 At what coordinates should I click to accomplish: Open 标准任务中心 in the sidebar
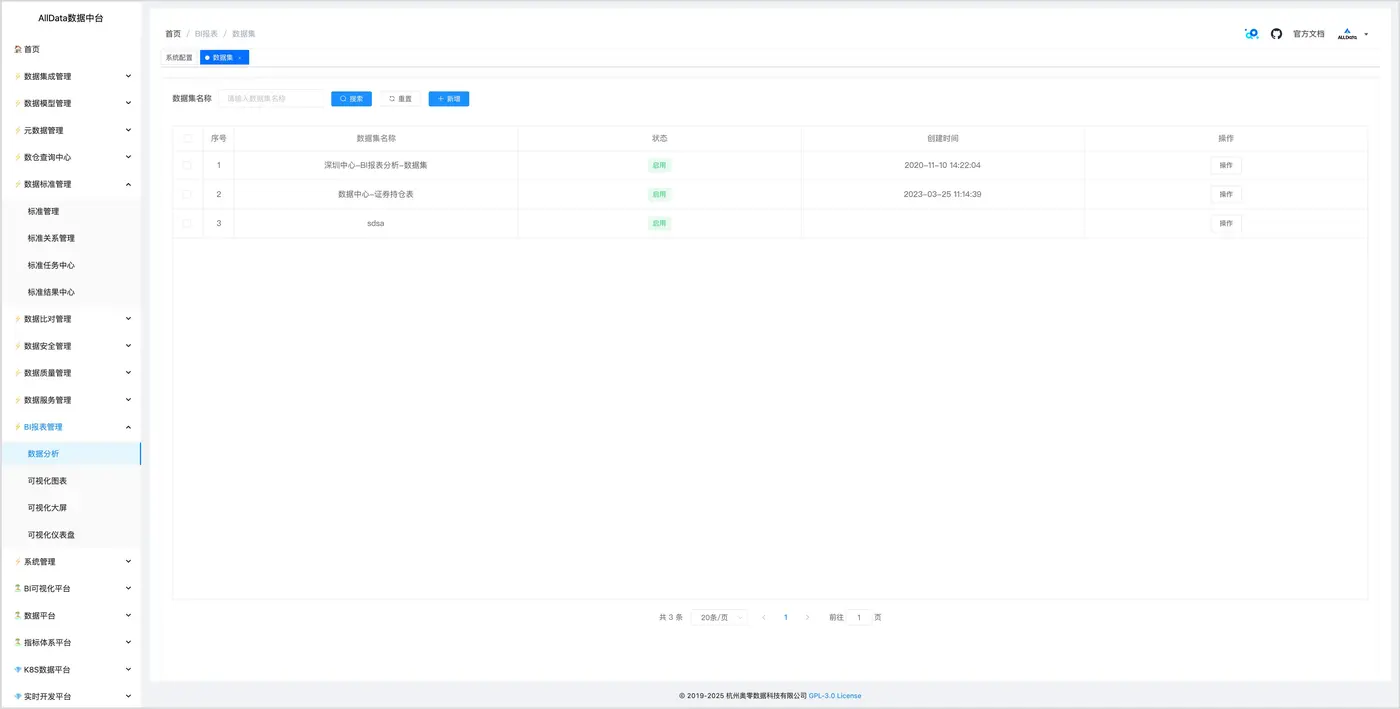(x=51, y=265)
